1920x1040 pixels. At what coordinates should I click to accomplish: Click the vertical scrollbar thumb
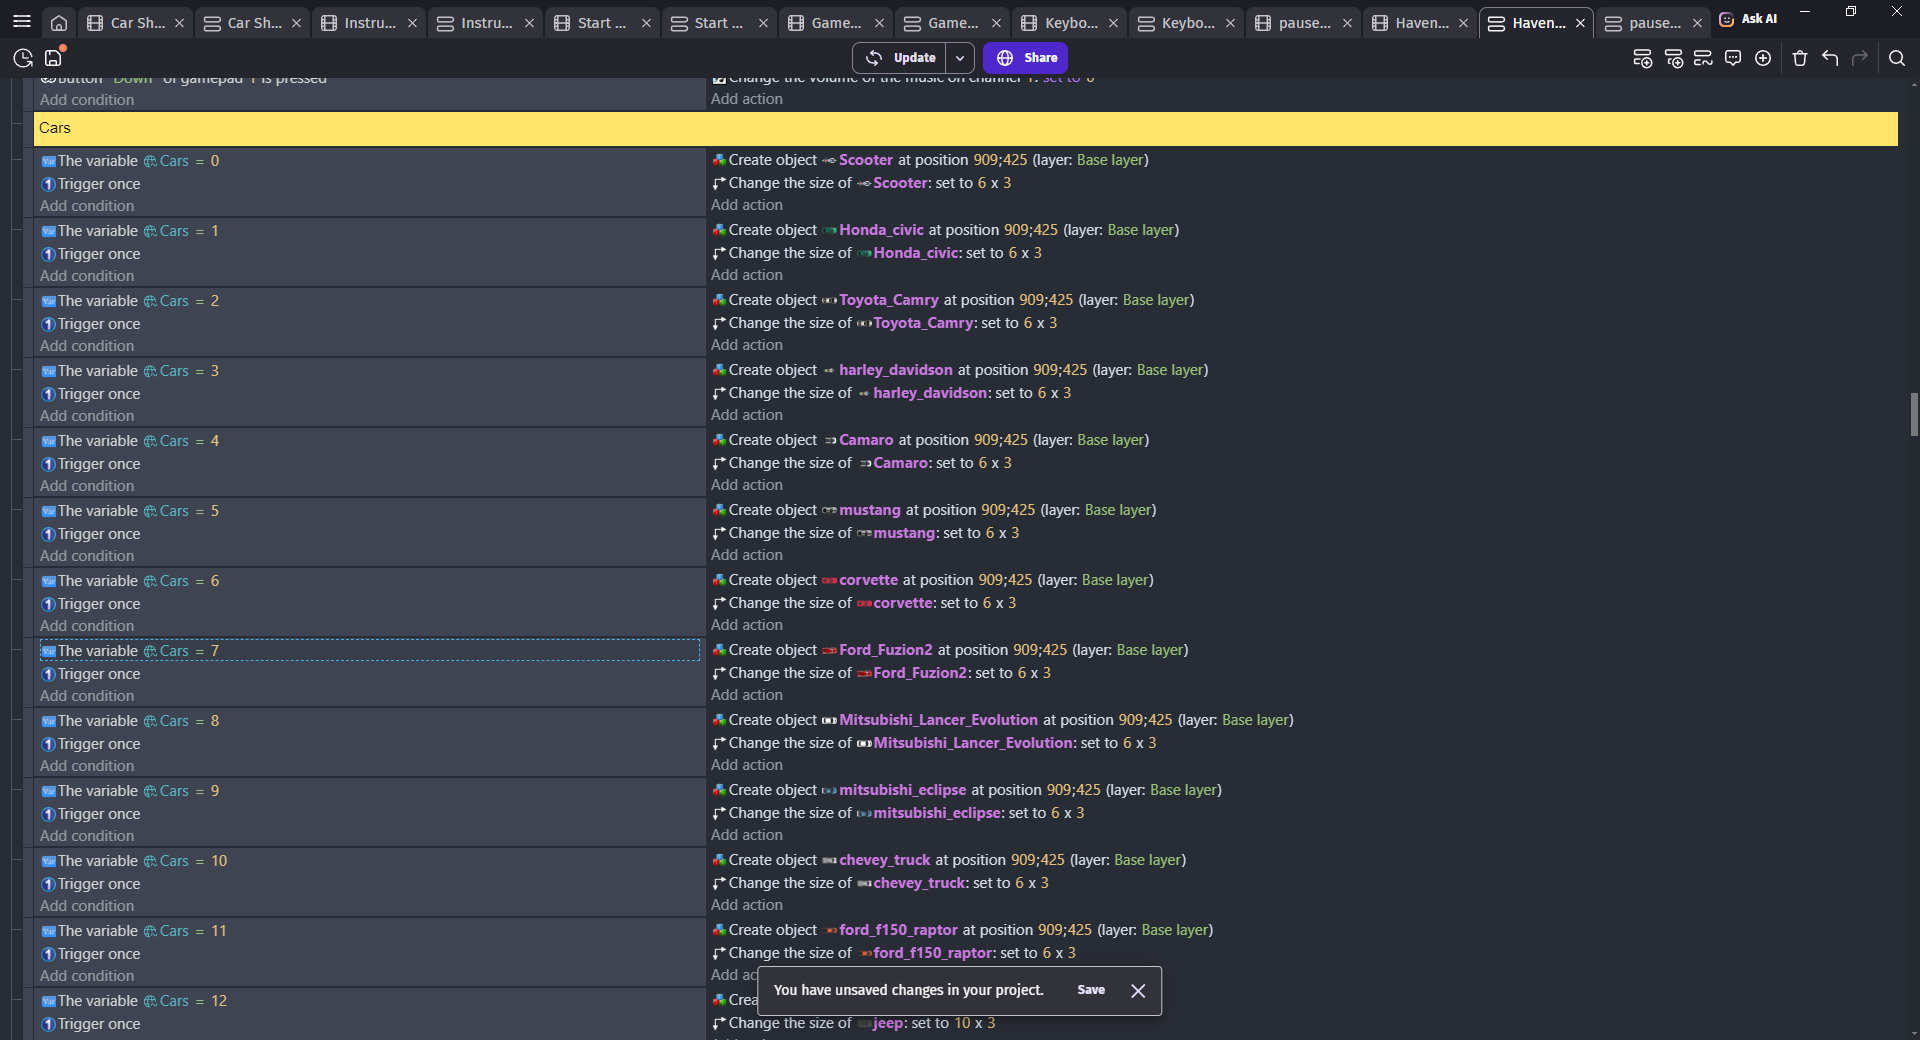pyautogui.click(x=1914, y=414)
